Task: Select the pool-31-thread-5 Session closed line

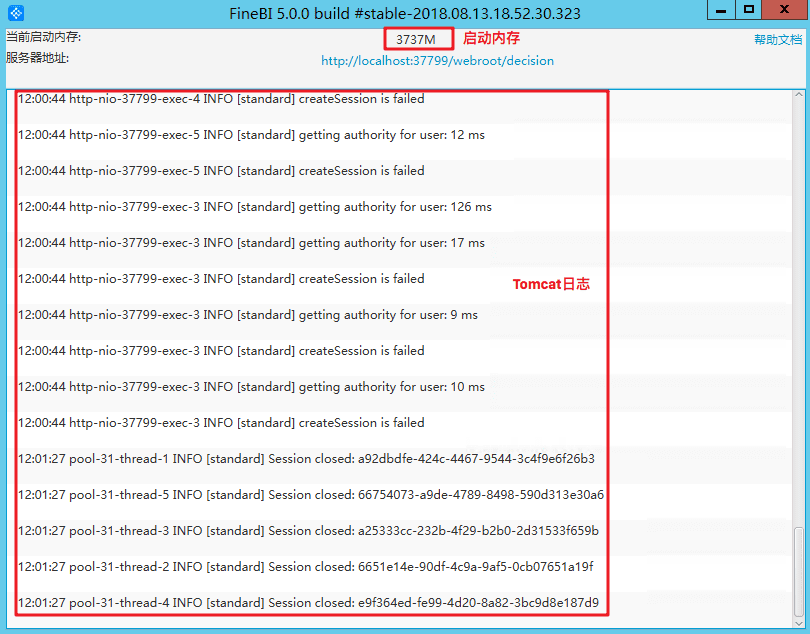Action: (x=311, y=494)
